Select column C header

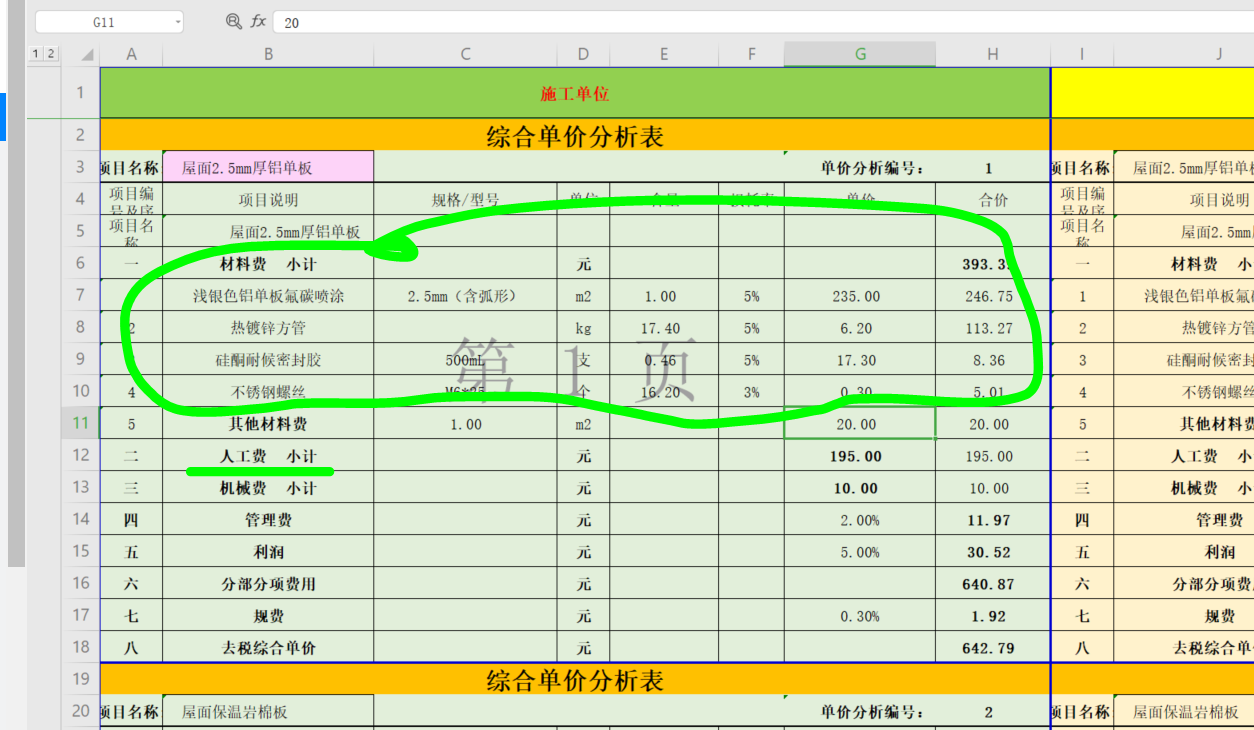click(x=465, y=55)
